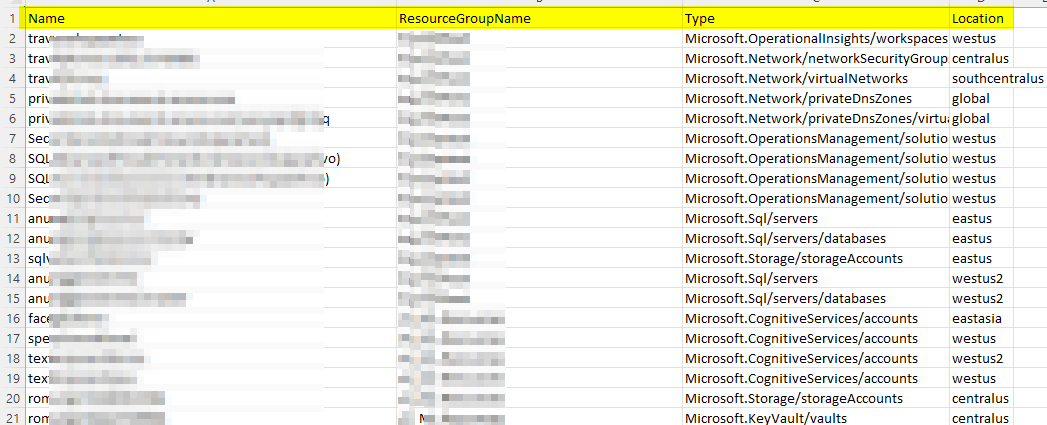1047x425 pixels.
Task: Click the Microsoft.Sql/servers/databases cell in row 15
Action: [815, 298]
